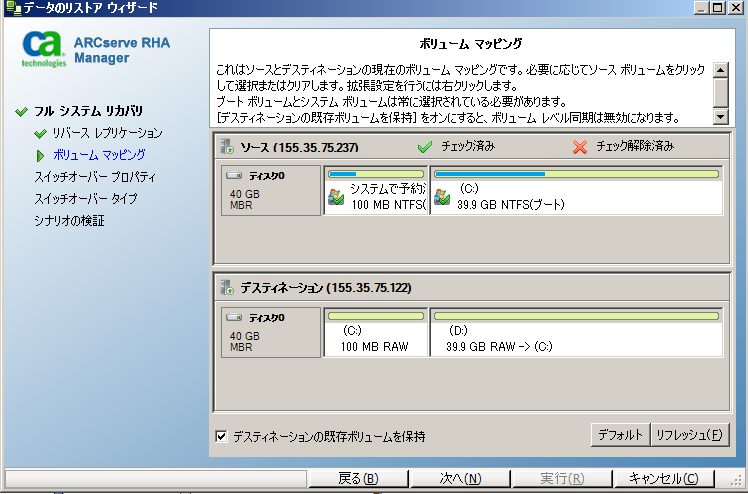This screenshot has height=494, width=748.
Task: Click source (C:) 39.9 GB usage bar
Action: pyautogui.click(x=576, y=174)
